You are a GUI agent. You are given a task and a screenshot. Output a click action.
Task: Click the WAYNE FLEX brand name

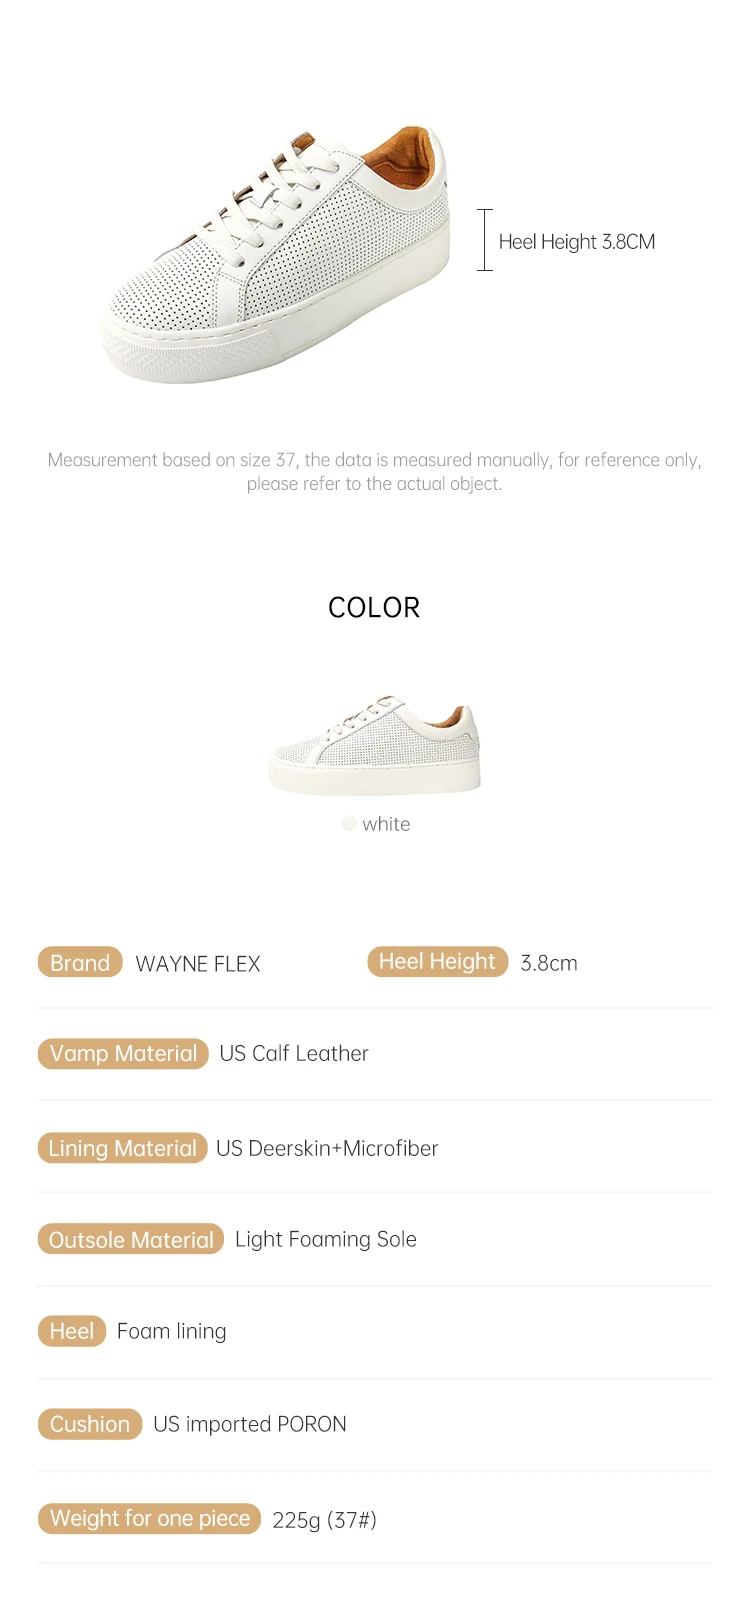click(x=198, y=964)
